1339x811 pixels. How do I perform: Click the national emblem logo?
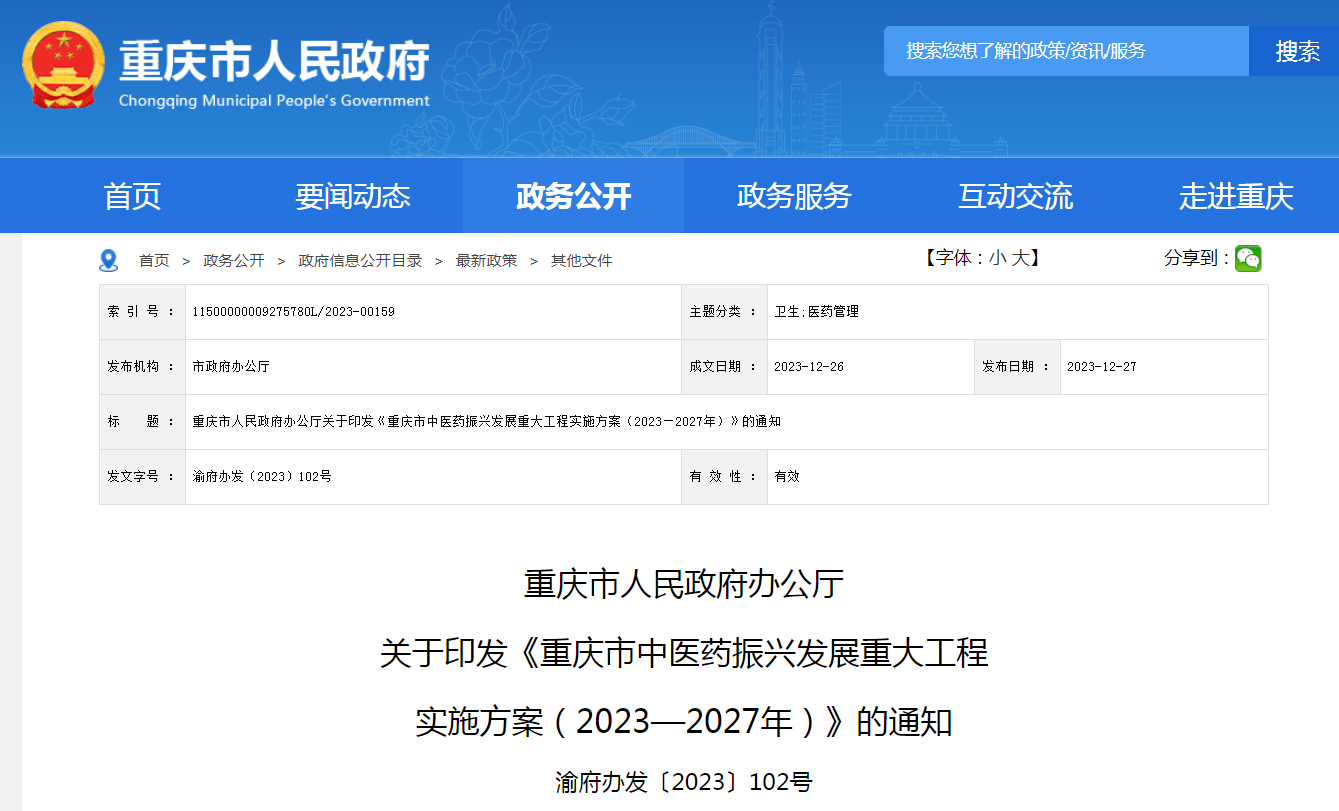click(x=63, y=67)
